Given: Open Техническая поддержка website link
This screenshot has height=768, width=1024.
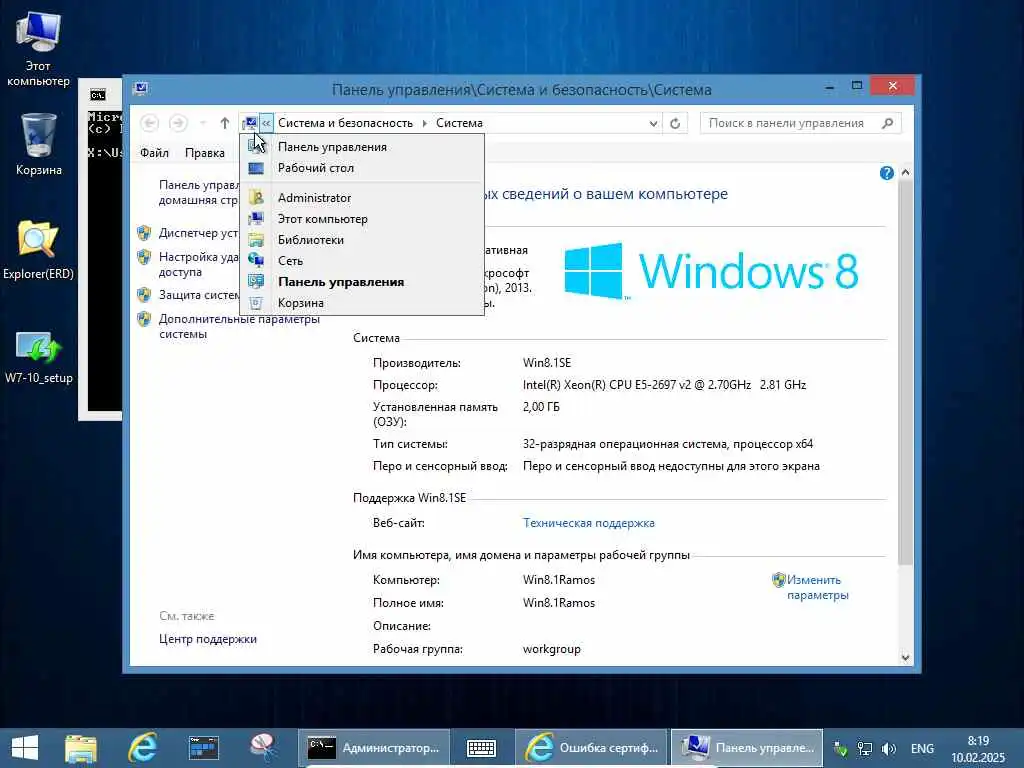Looking at the screenshot, I should (588, 522).
